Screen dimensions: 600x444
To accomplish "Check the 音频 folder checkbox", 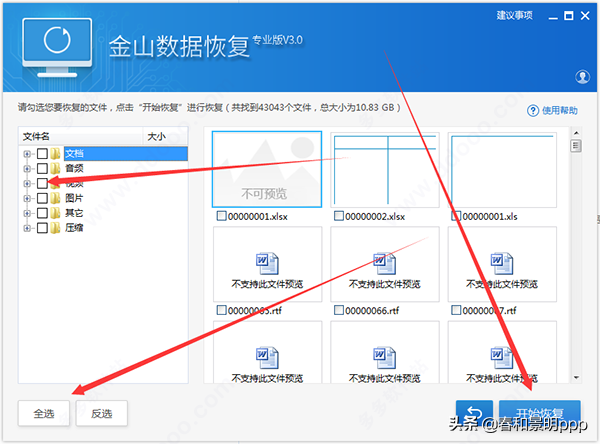I will pos(42,168).
